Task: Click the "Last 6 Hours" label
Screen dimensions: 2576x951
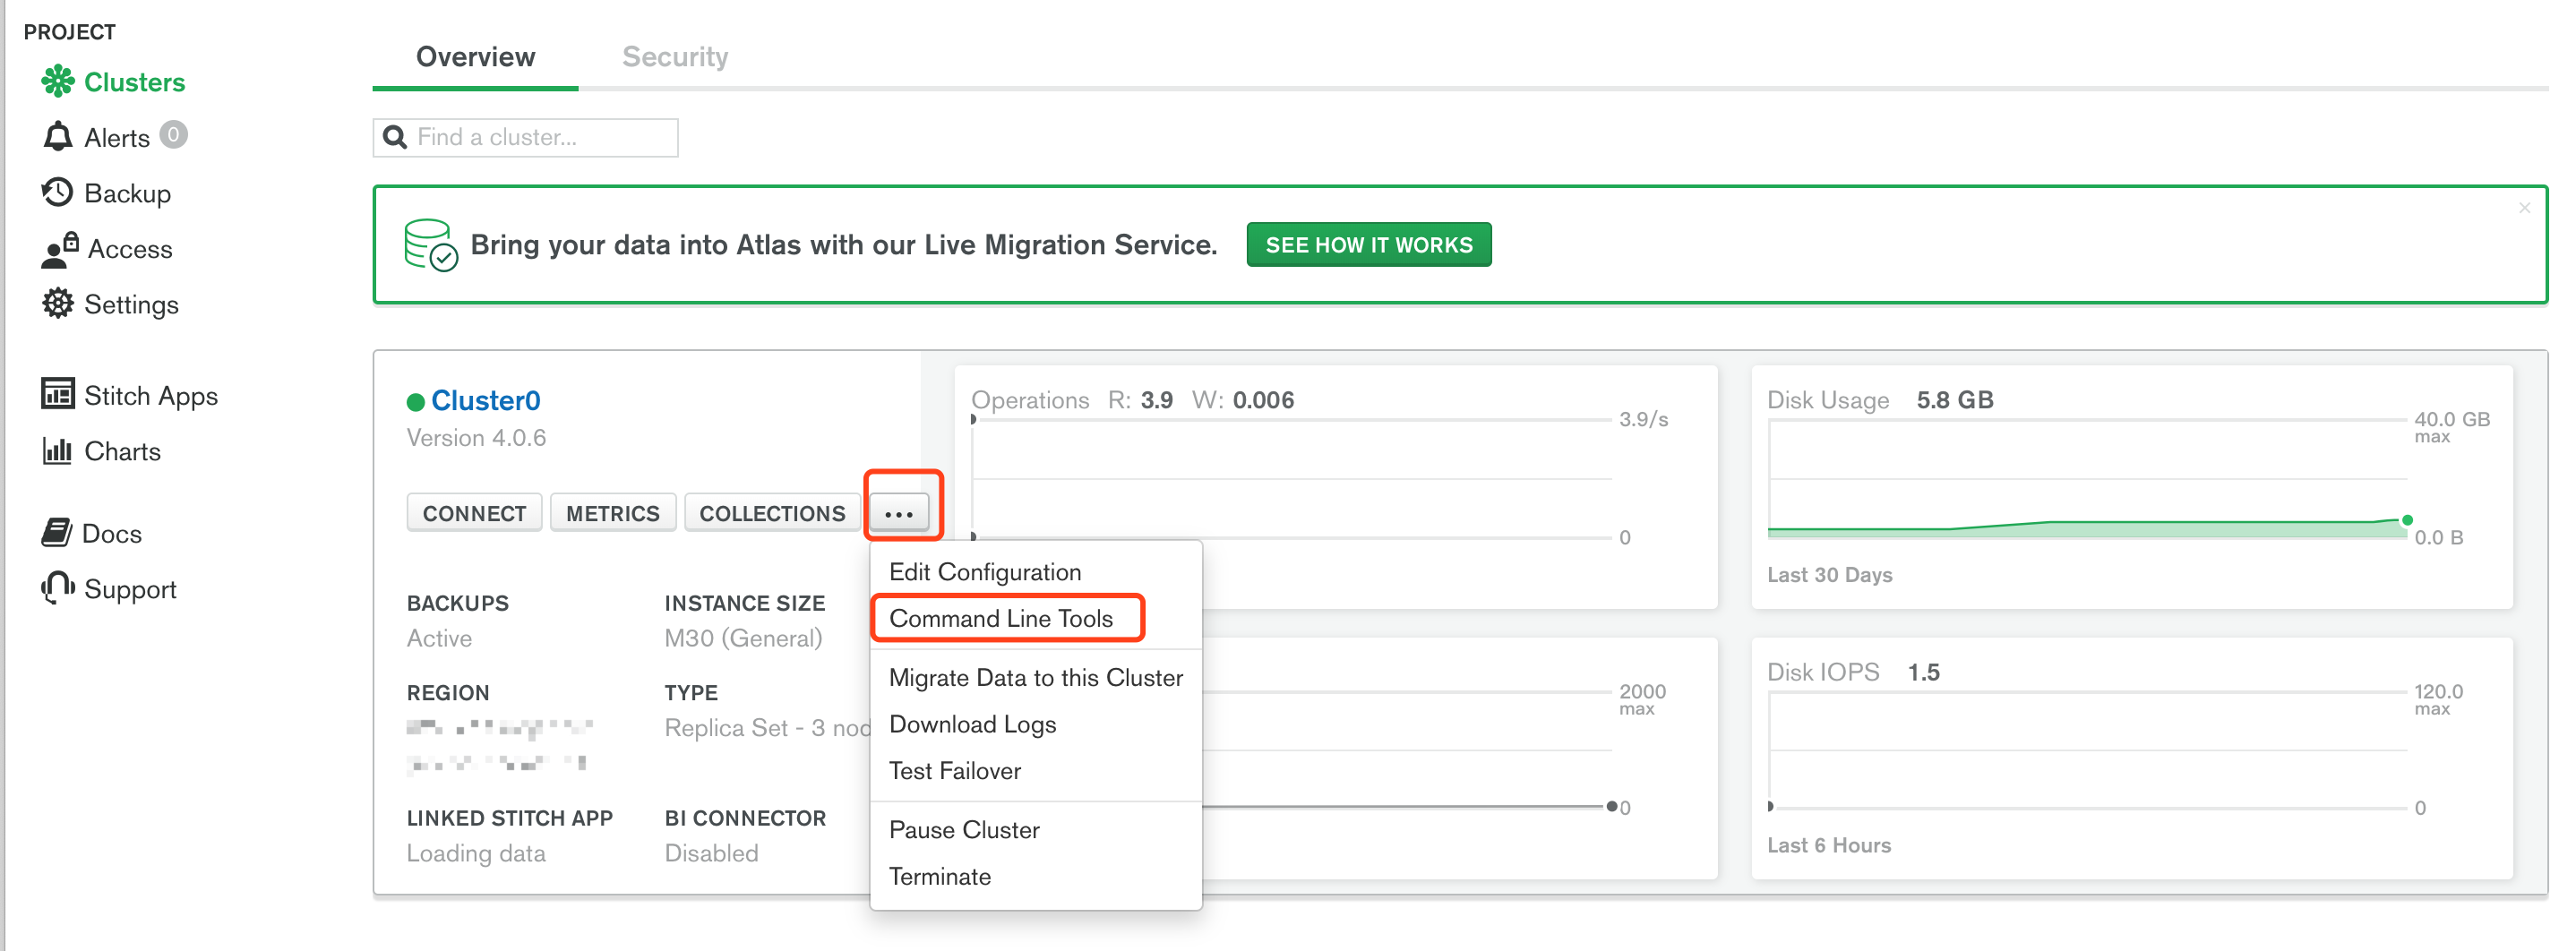Action: pyautogui.click(x=1829, y=845)
